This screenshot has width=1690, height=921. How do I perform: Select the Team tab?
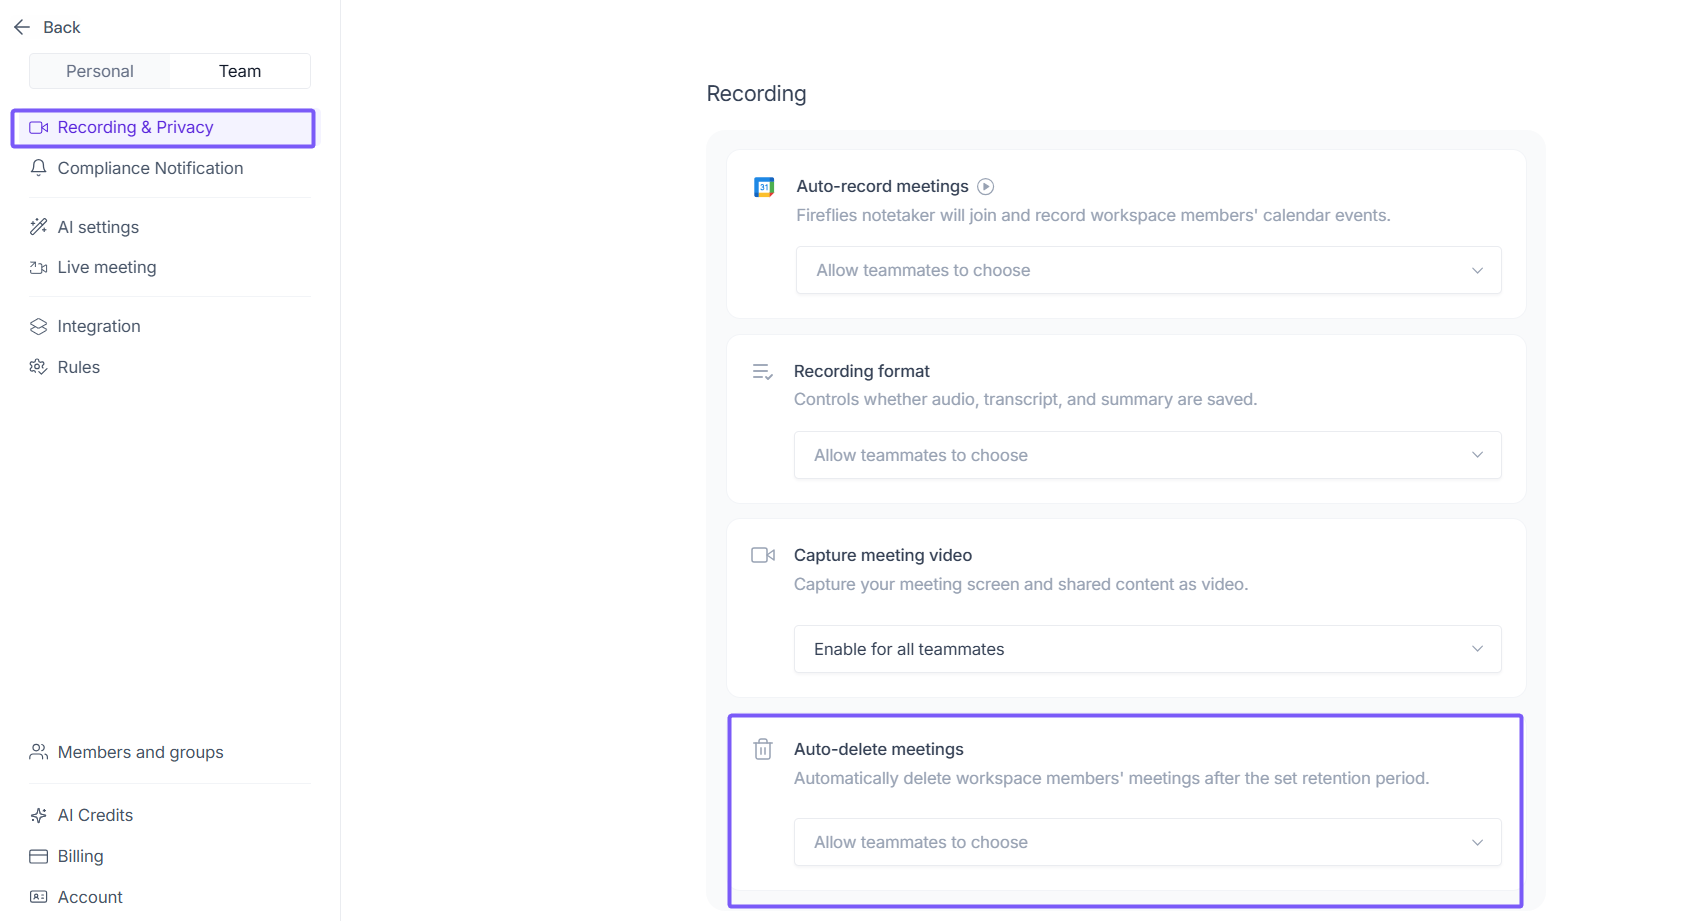(240, 71)
